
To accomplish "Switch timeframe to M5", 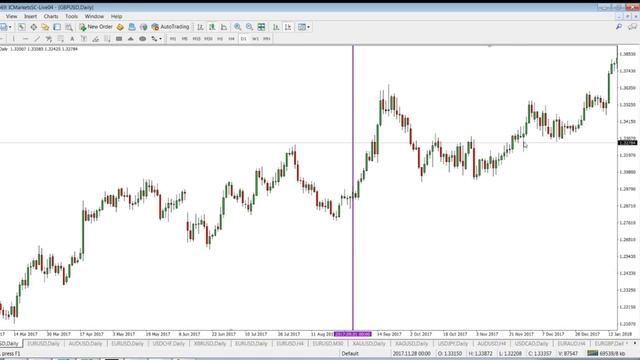I will pyautogui.click(x=184, y=39).
